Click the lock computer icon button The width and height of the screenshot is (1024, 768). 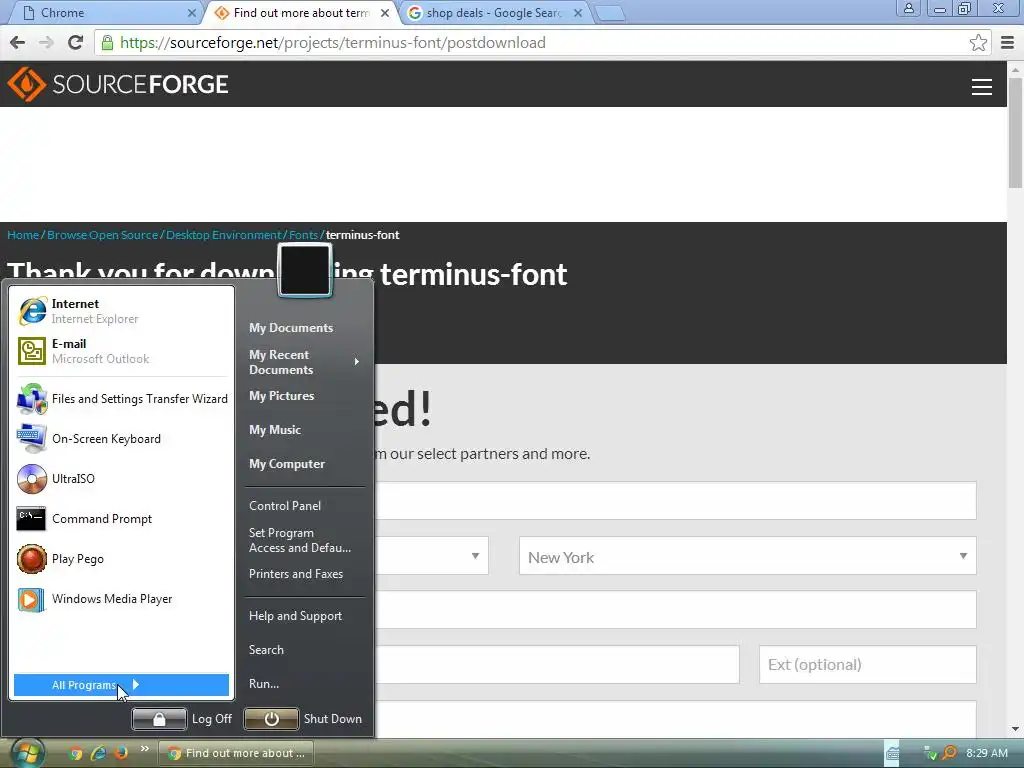point(159,719)
